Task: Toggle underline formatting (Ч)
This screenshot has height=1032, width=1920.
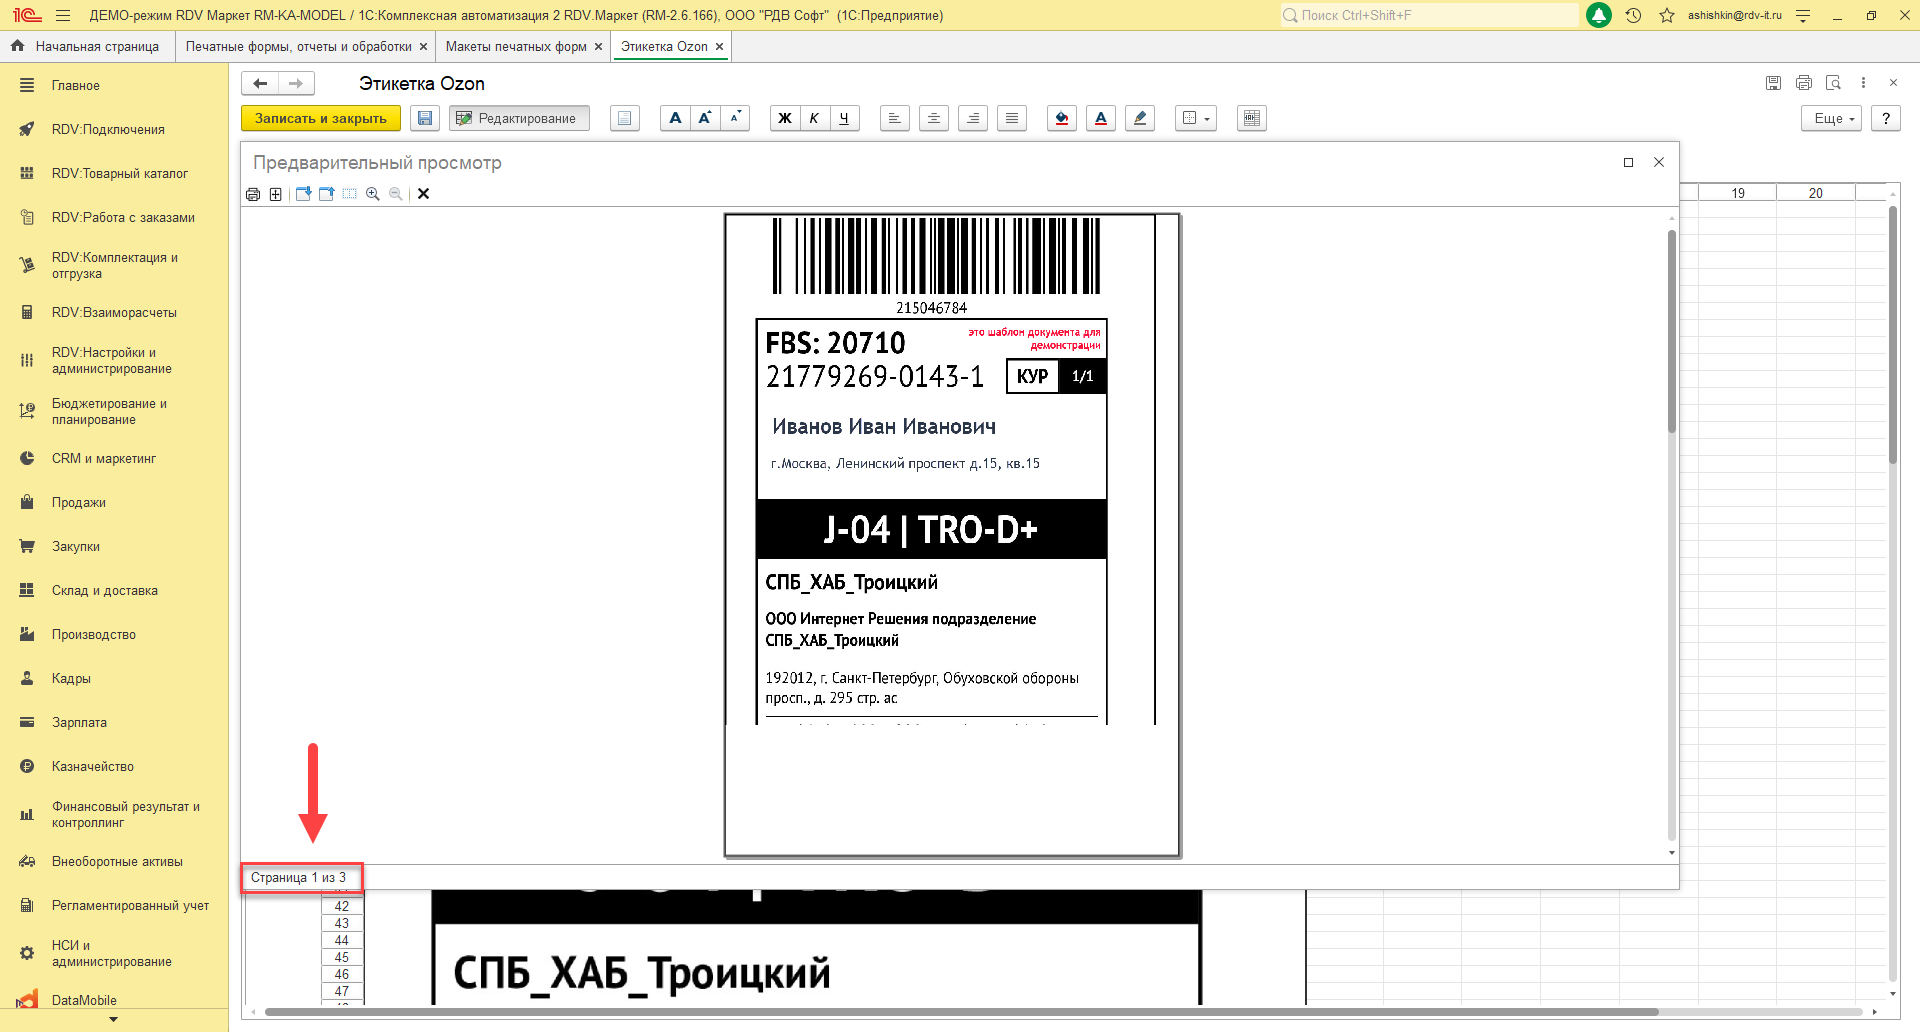Action: tap(845, 118)
